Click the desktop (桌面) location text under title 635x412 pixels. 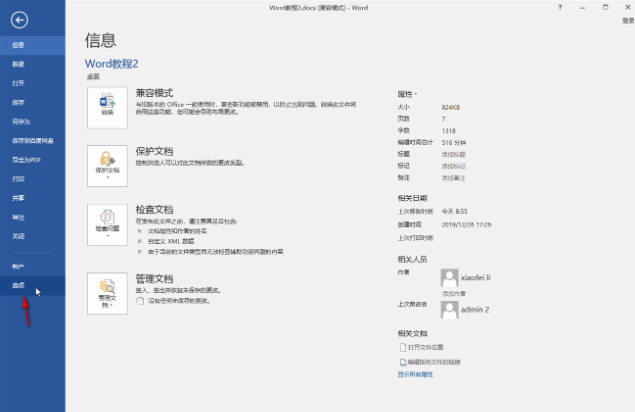tap(93, 77)
